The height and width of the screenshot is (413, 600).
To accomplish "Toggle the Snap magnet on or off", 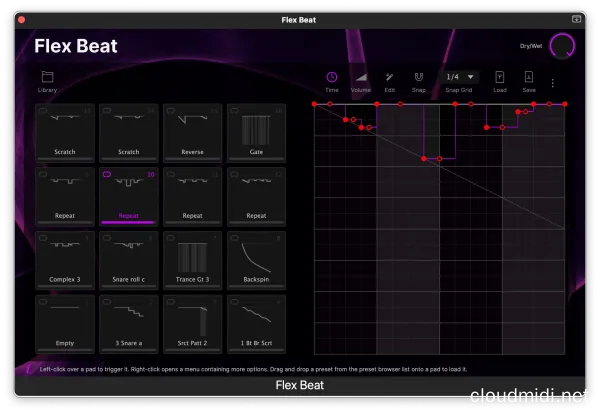I will [x=418, y=77].
